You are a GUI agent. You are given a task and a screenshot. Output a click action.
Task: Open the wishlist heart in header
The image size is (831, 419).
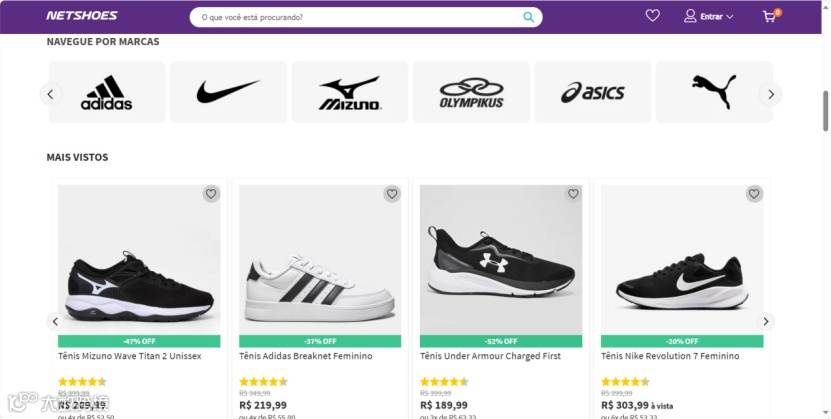click(653, 16)
